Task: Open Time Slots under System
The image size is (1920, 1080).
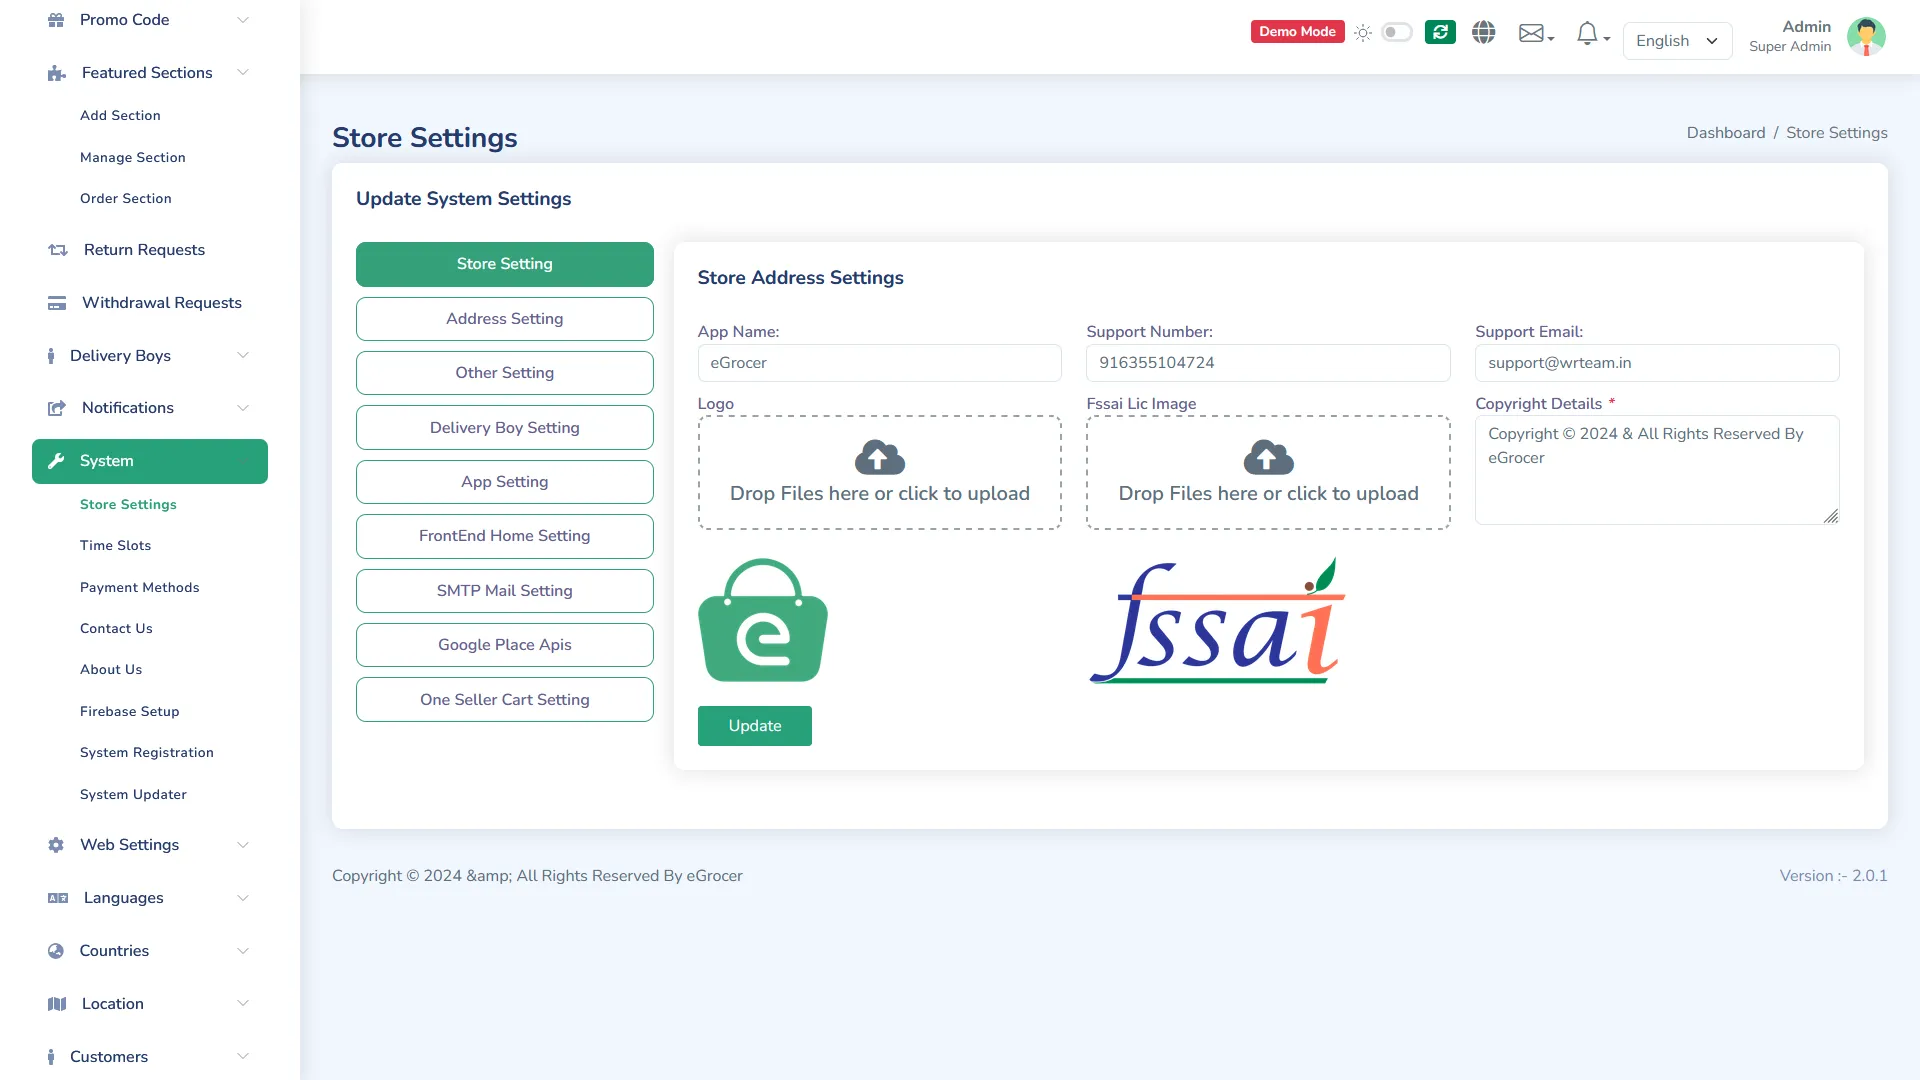Action: pyautogui.click(x=116, y=546)
